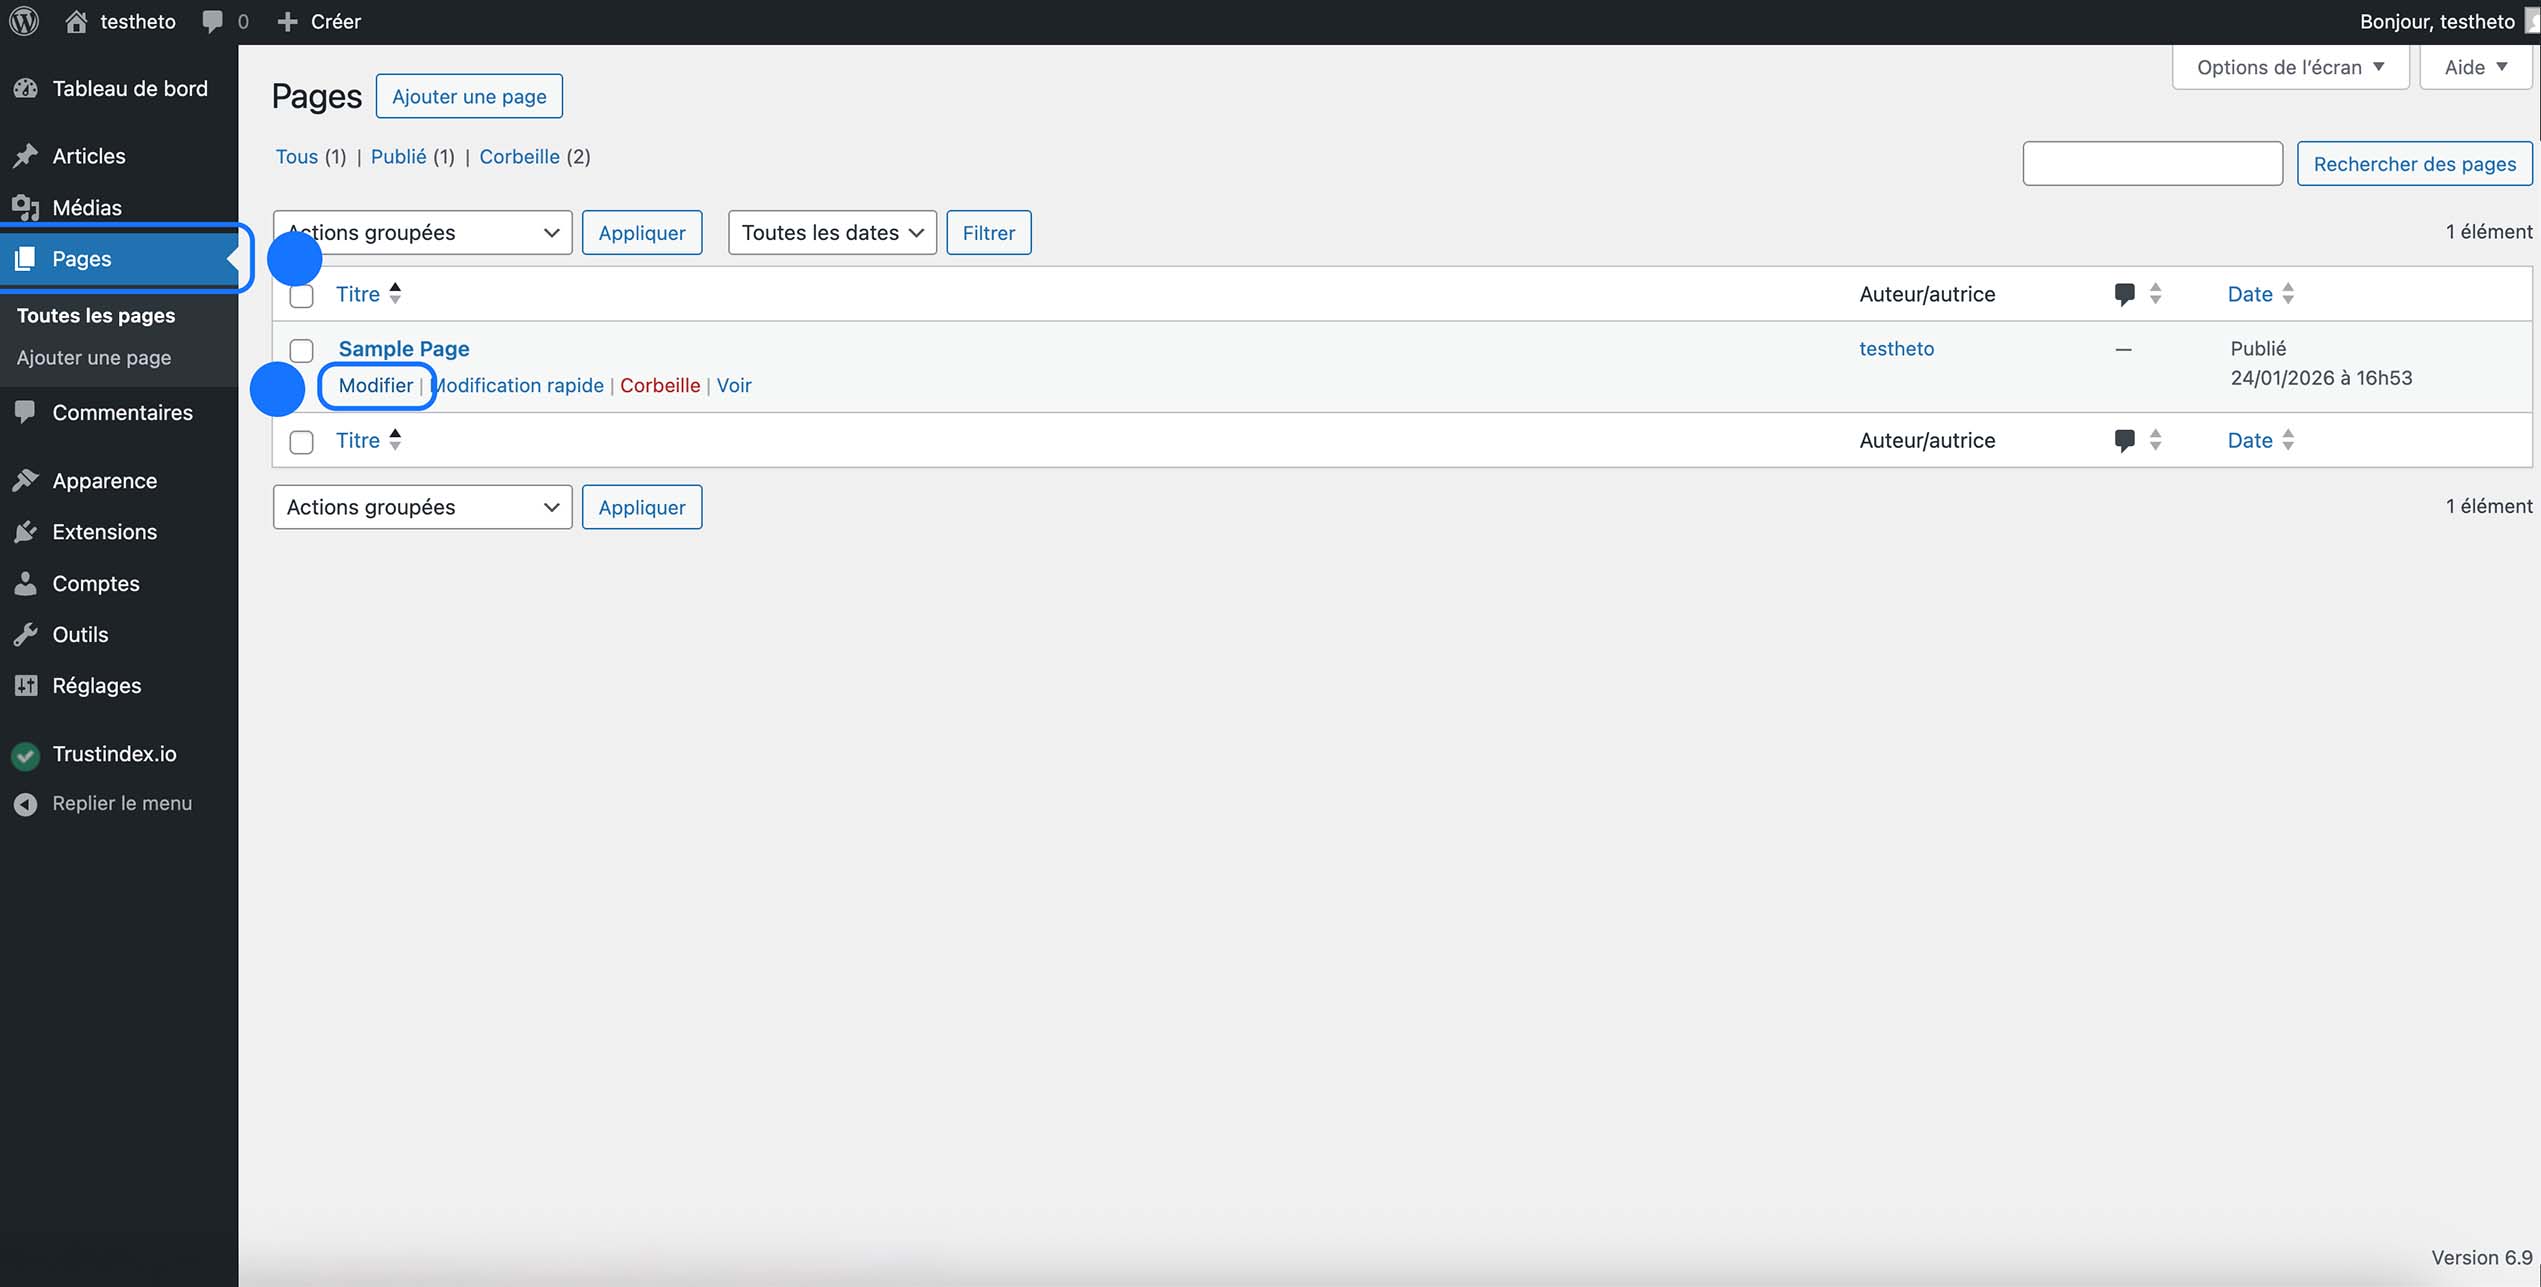The image size is (2541, 1287).
Task: Switch to the Corbeille filter tab
Action: click(519, 157)
